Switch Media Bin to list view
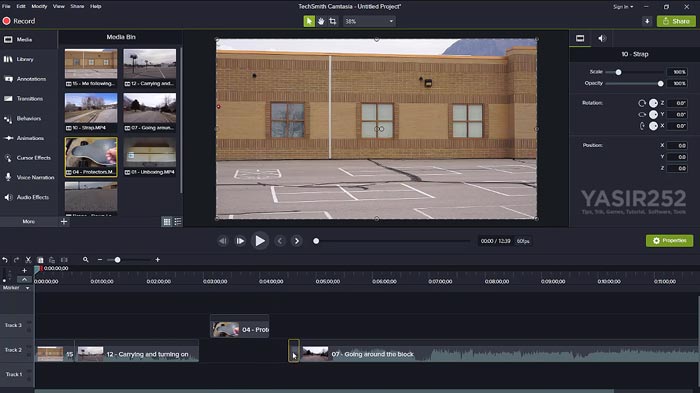This screenshot has width=700, height=393. 178,222
